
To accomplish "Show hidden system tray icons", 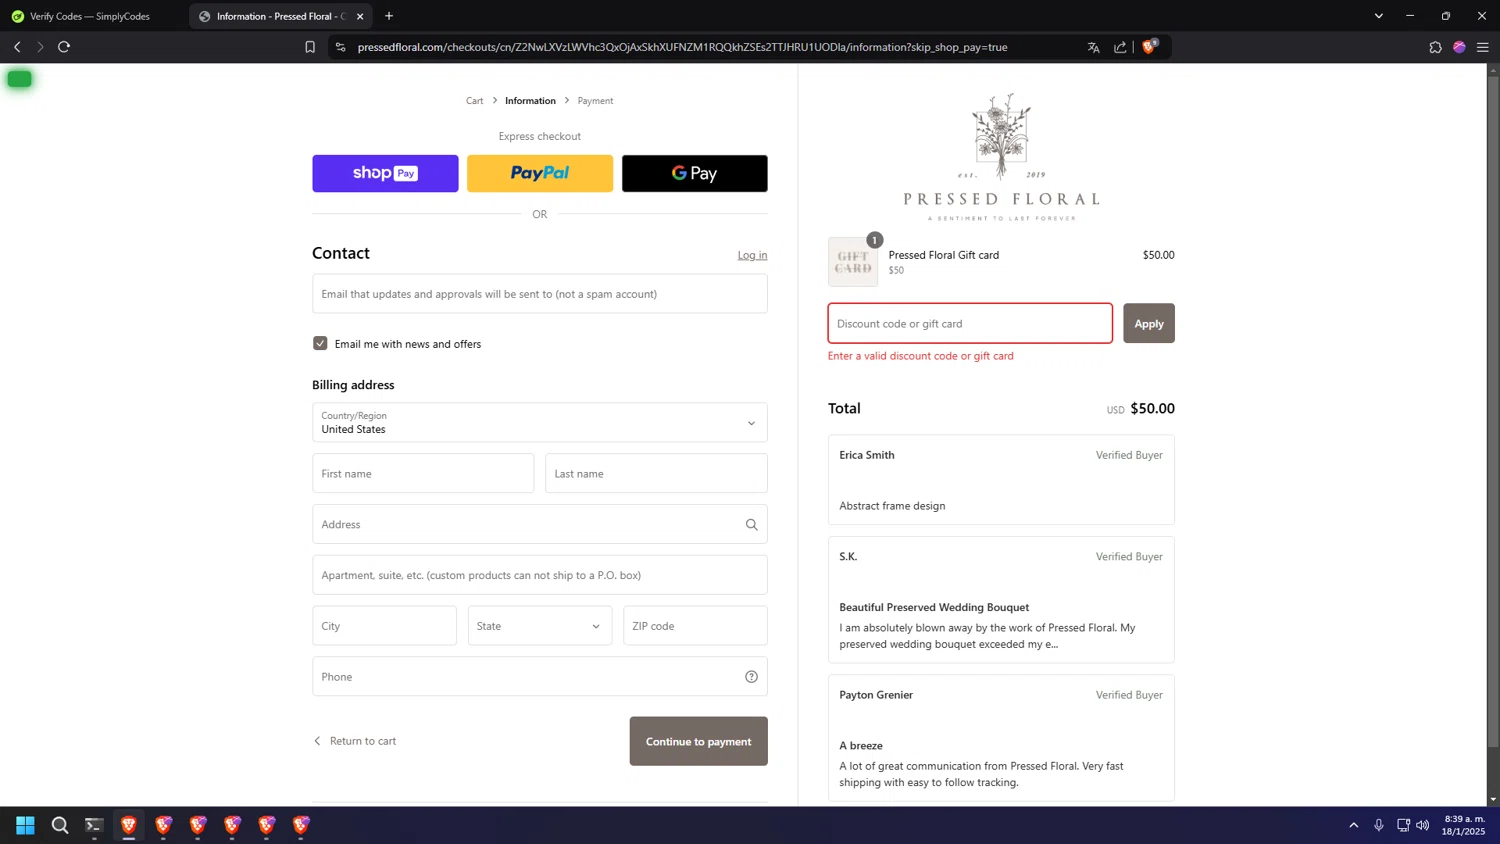I will click(x=1354, y=825).
